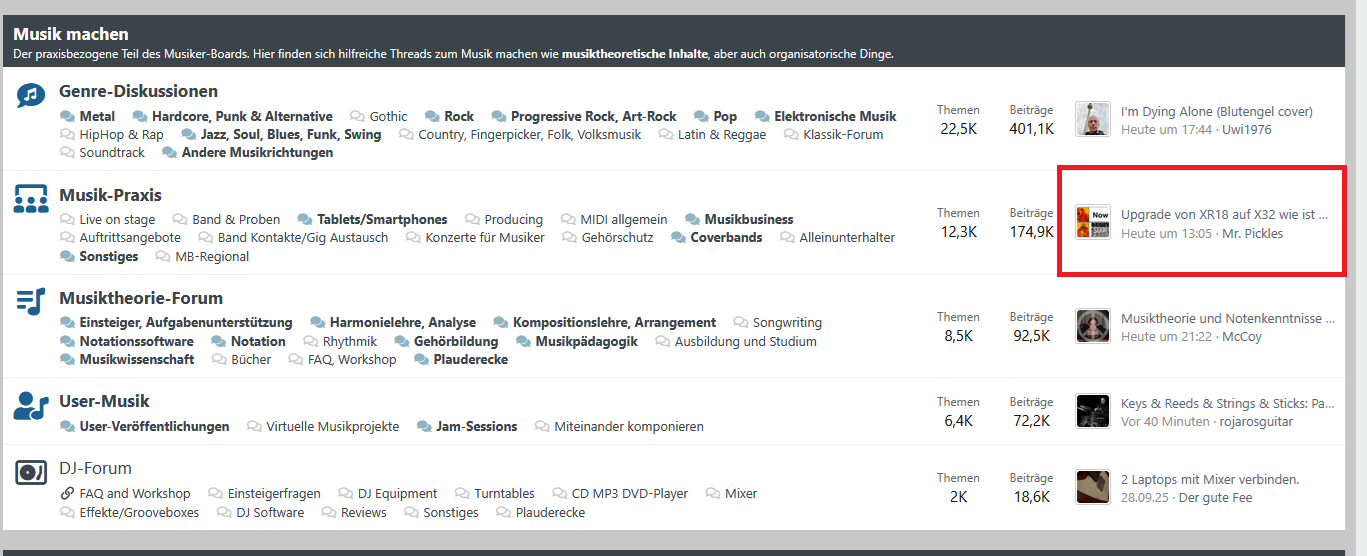The width and height of the screenshot is (1367, 556).
Task: Click the Genre-Diskussionen music note bubble icon
Action: (x=31, y=96)
